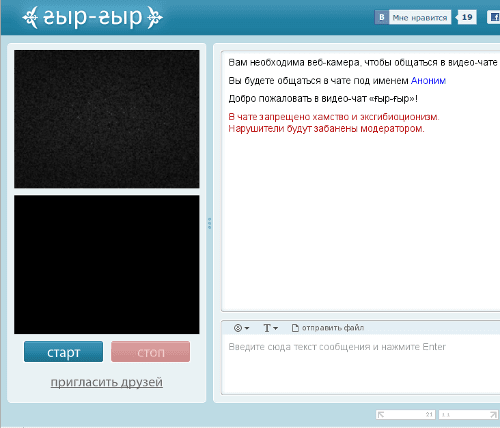Click the старт button

(x=63, y=352)
